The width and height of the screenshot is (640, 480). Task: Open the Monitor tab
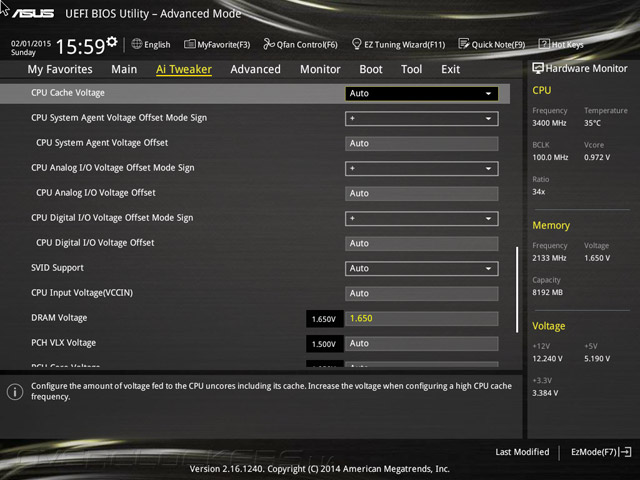tap(320, 69)
